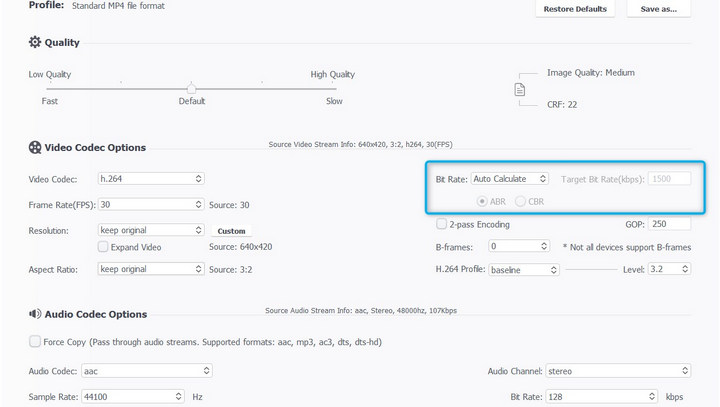The height and width of the screenshot is (407, 720).
Task: Click the quality slider handle
Action: click(x=191, y=88)
